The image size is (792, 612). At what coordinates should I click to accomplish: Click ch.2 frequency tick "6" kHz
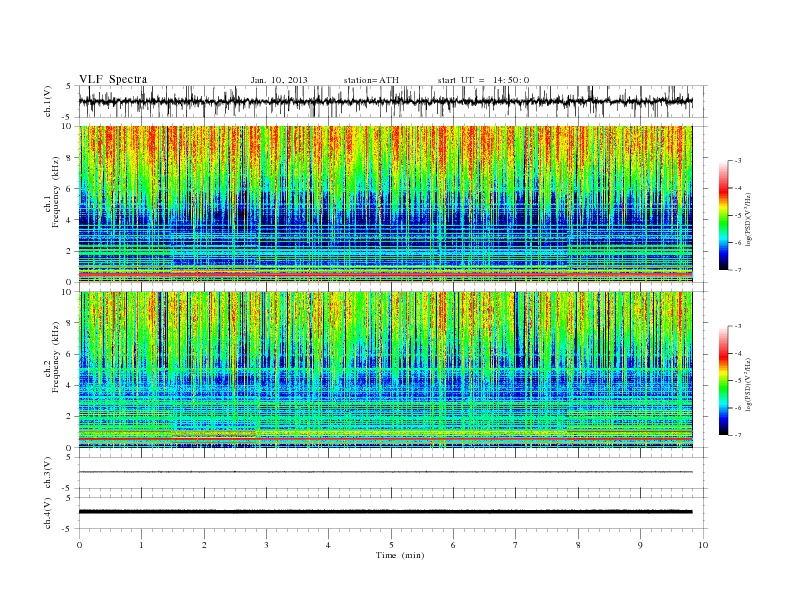69,354
